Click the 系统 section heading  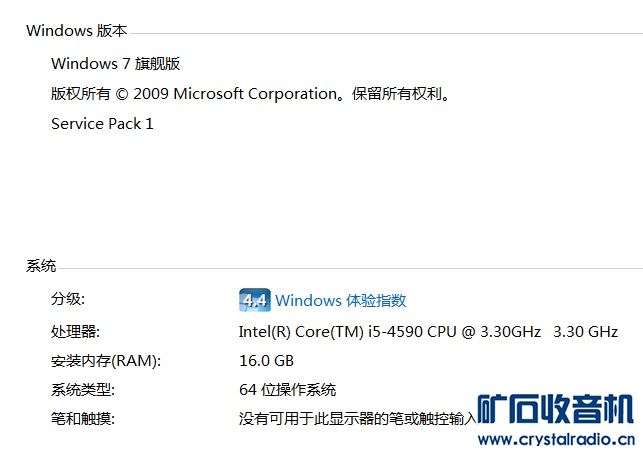[x=41, y=266]
